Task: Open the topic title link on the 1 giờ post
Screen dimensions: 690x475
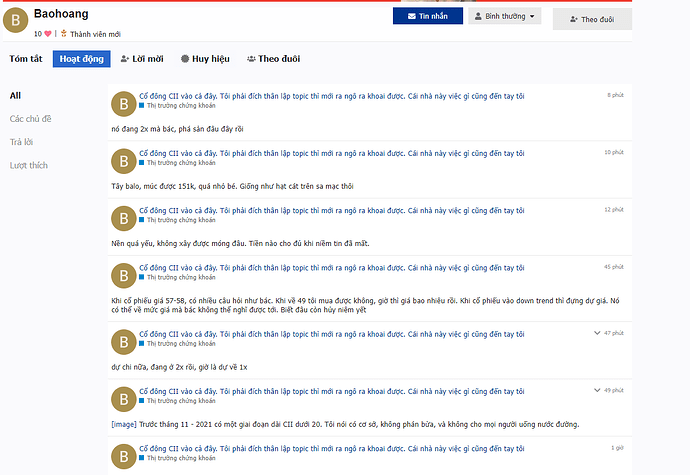Action: click(x=332, y=449)
